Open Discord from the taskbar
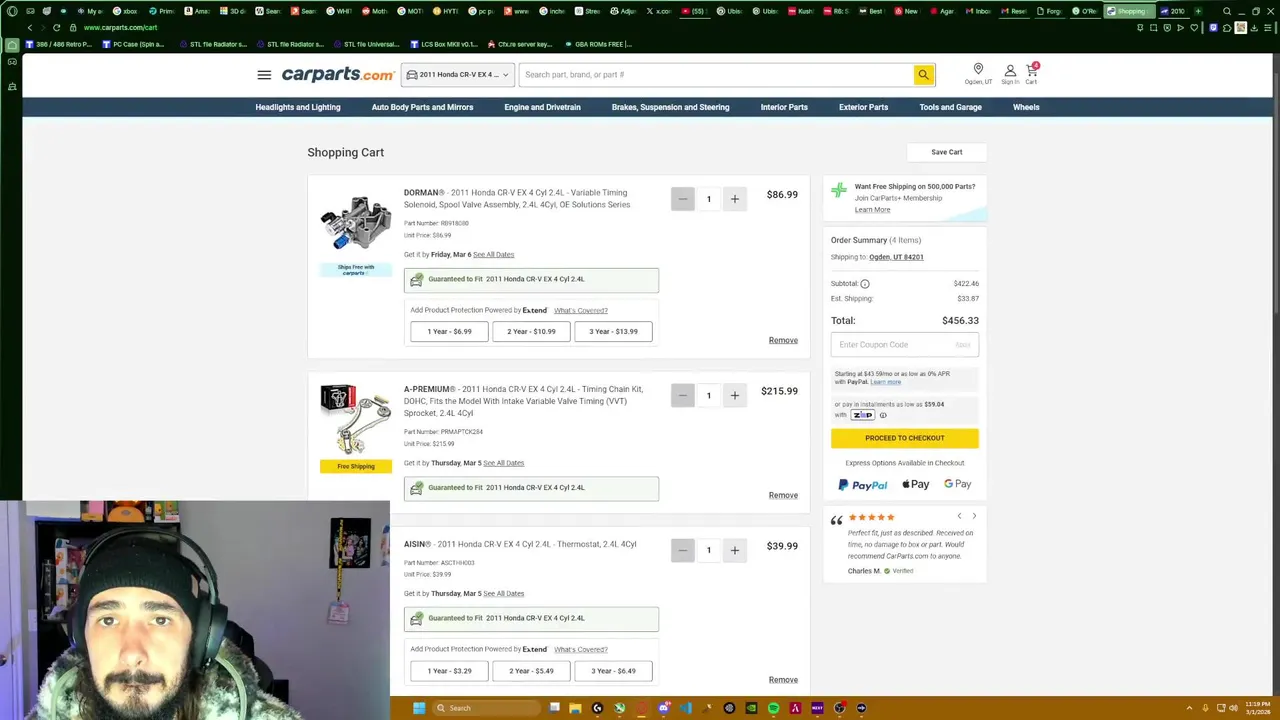Image resolution: width=1280 pixels, height=720 pixels. pos(663,708)
